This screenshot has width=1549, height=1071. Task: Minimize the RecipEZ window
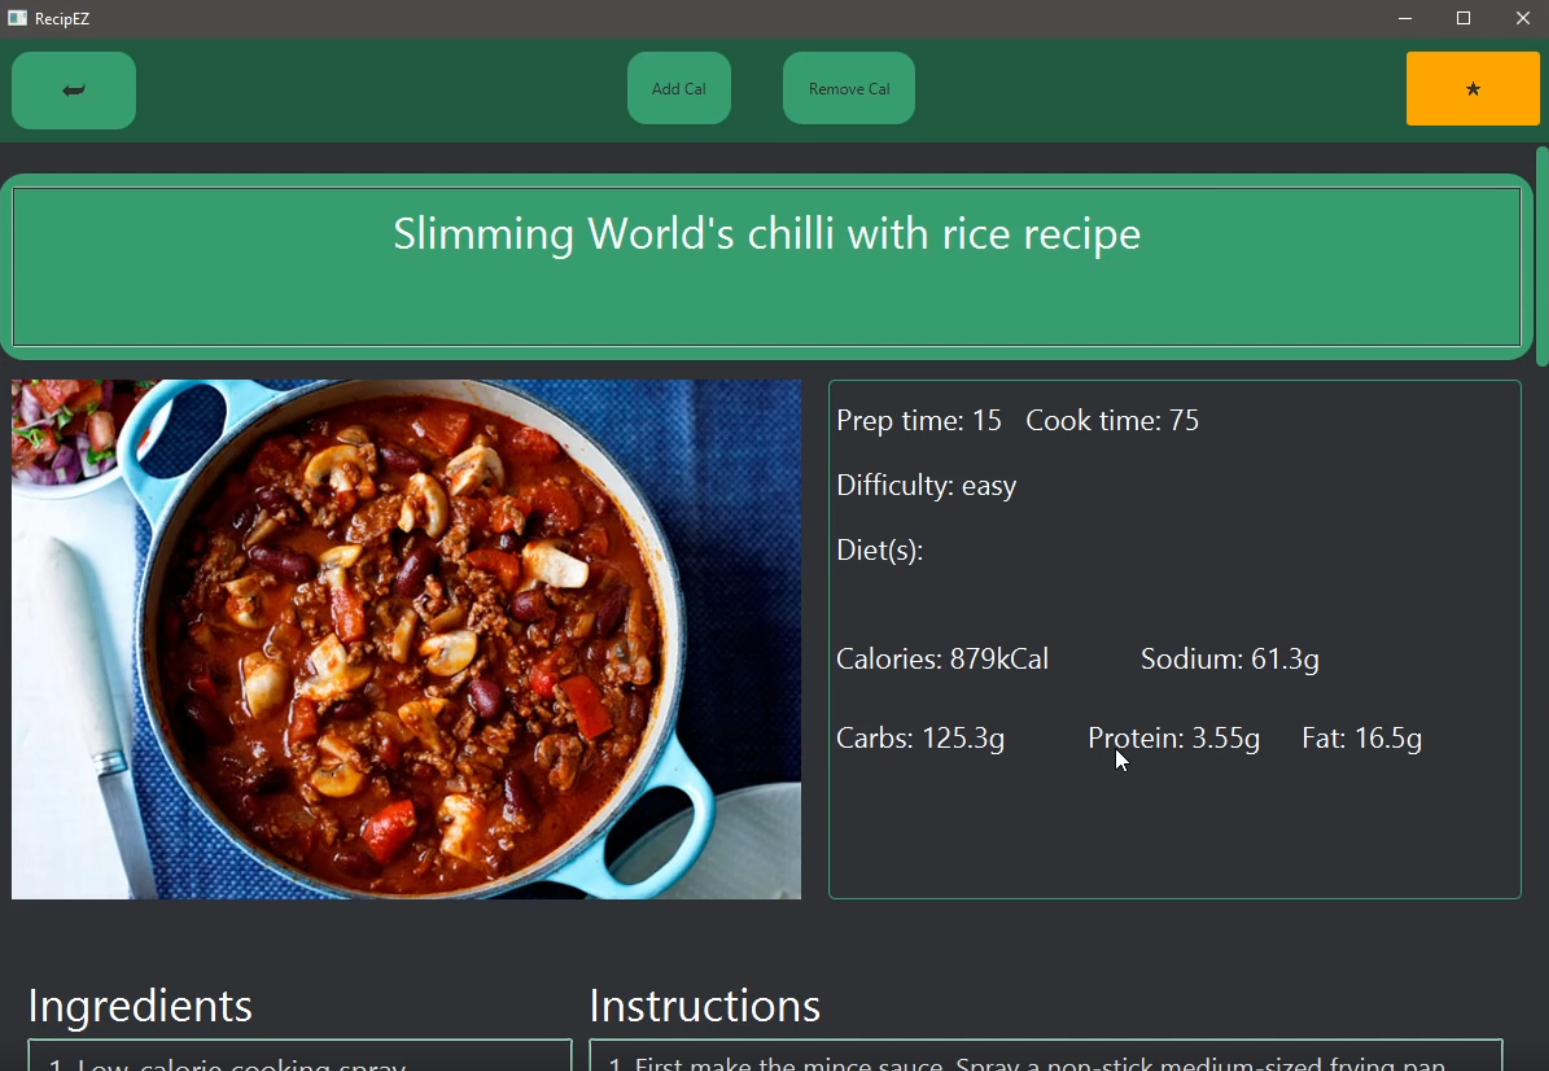[1405, 18]
